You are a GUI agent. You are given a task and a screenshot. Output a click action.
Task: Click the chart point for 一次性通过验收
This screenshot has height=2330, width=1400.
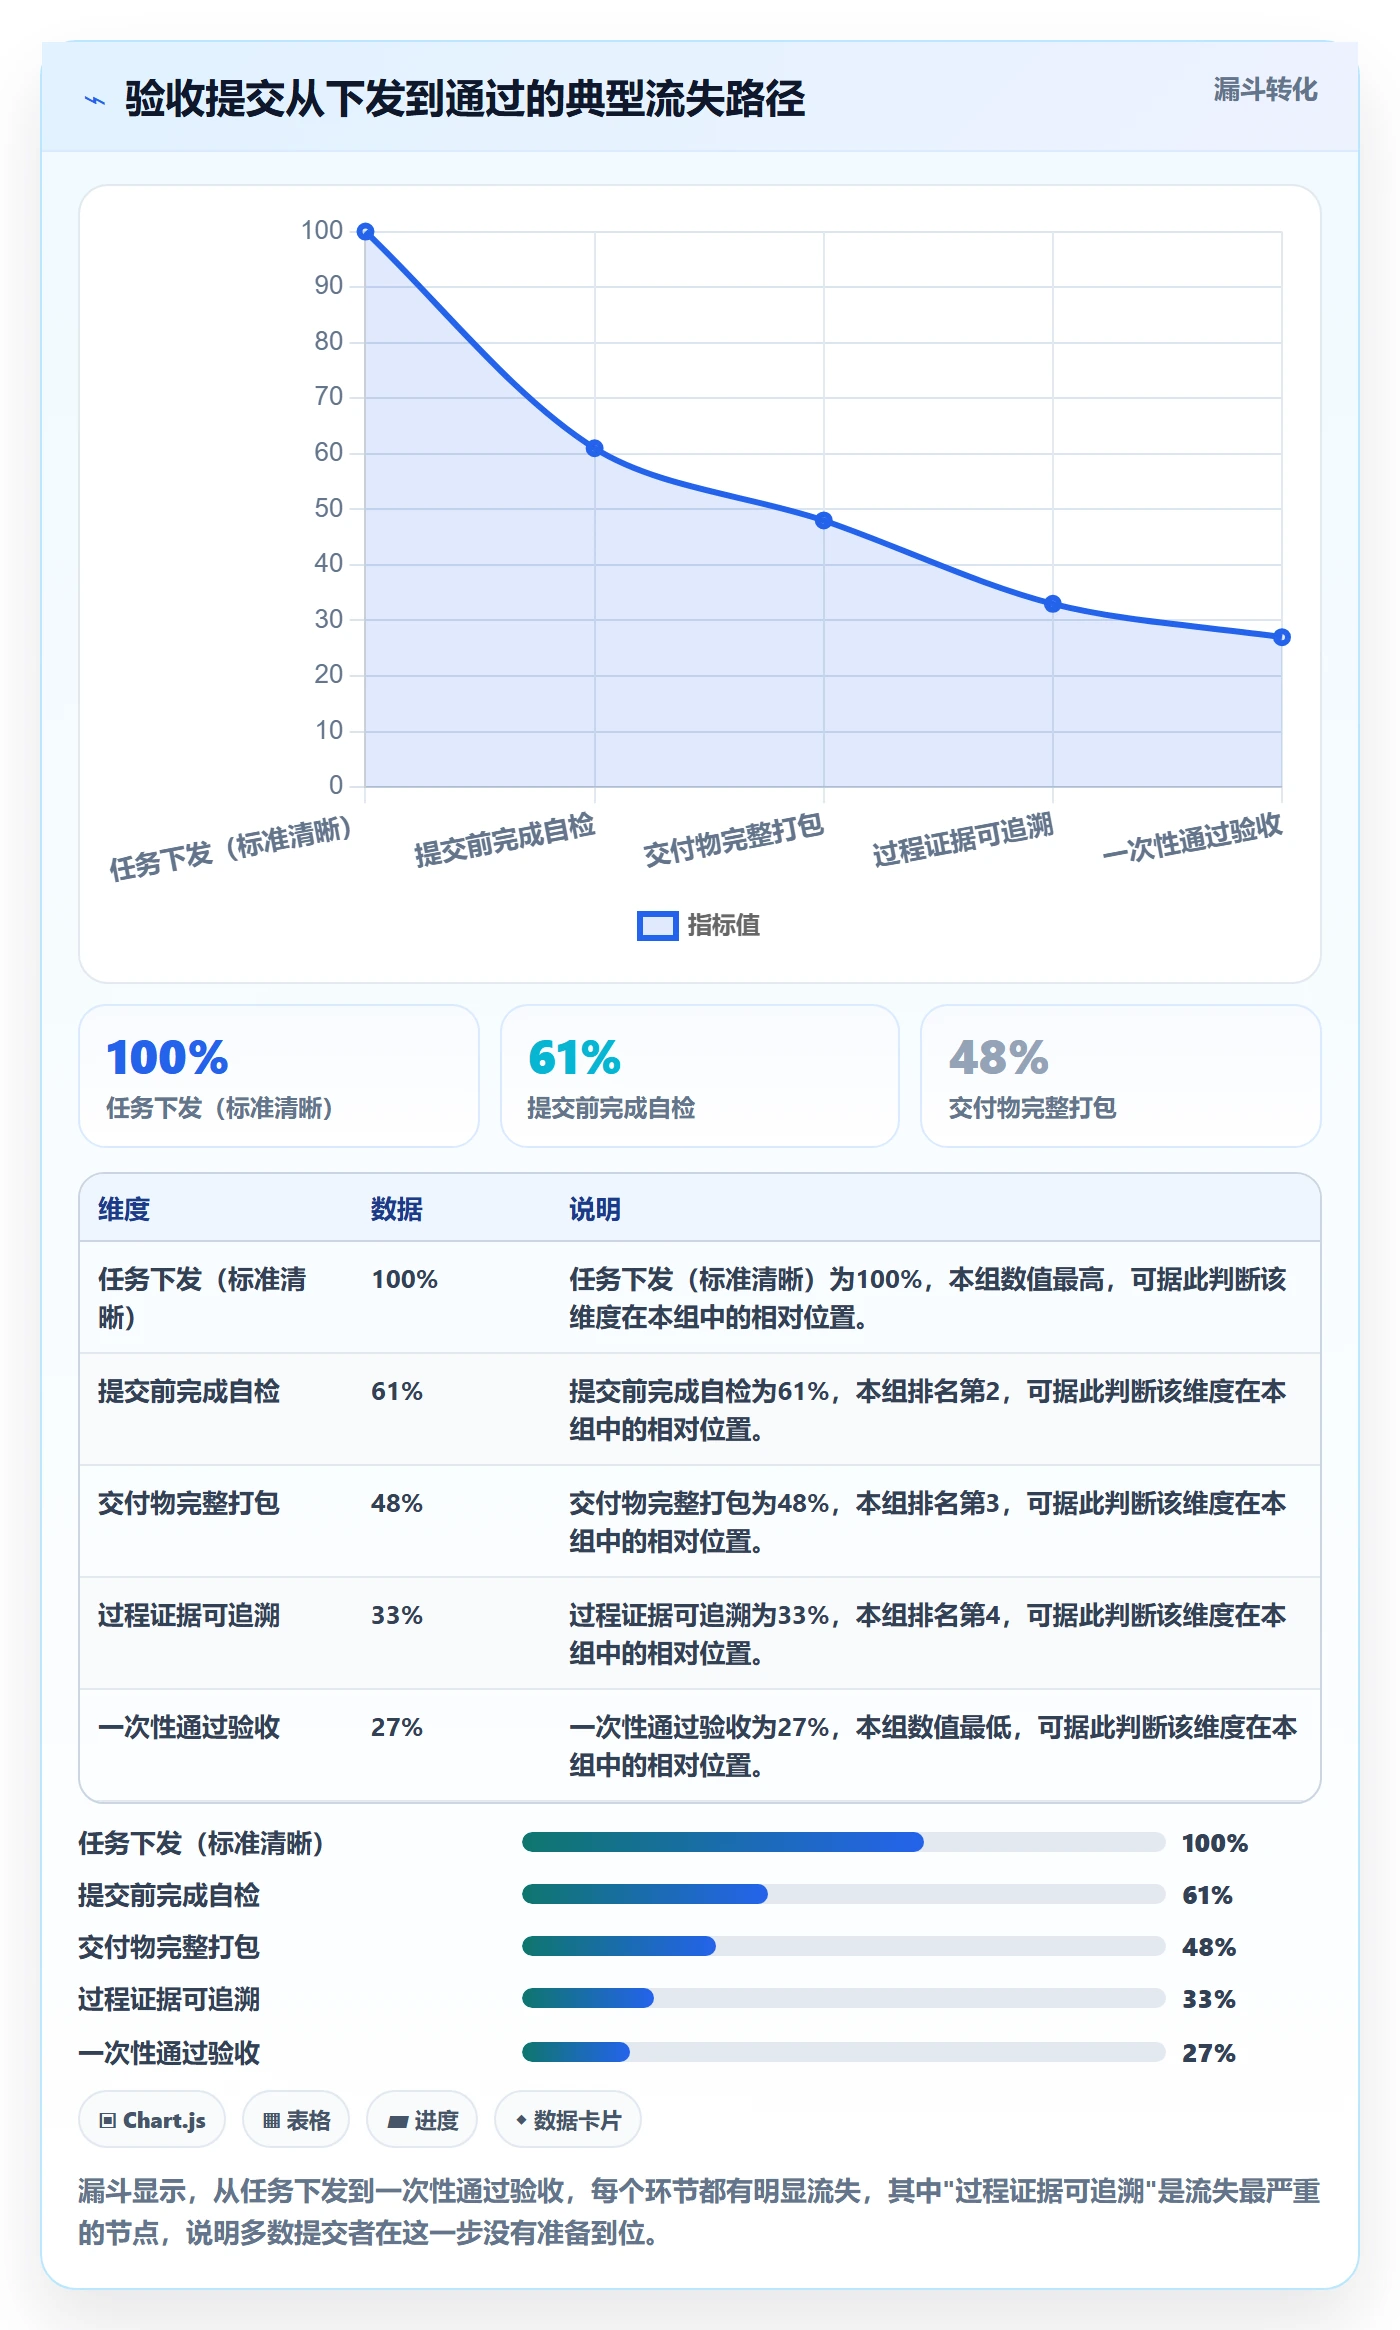pos(1282,637)
